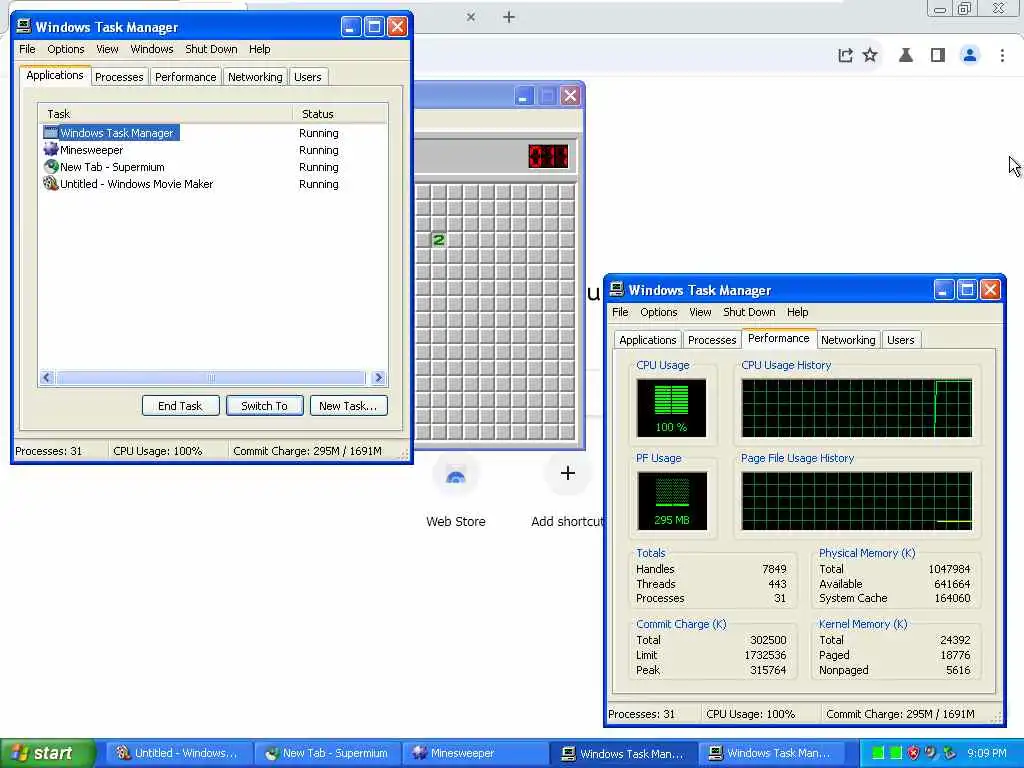Switch to Untitled - Windows Movie Maker taskbar button
Viewport: 1024px width, 768px height.
[x=180, y=753]
